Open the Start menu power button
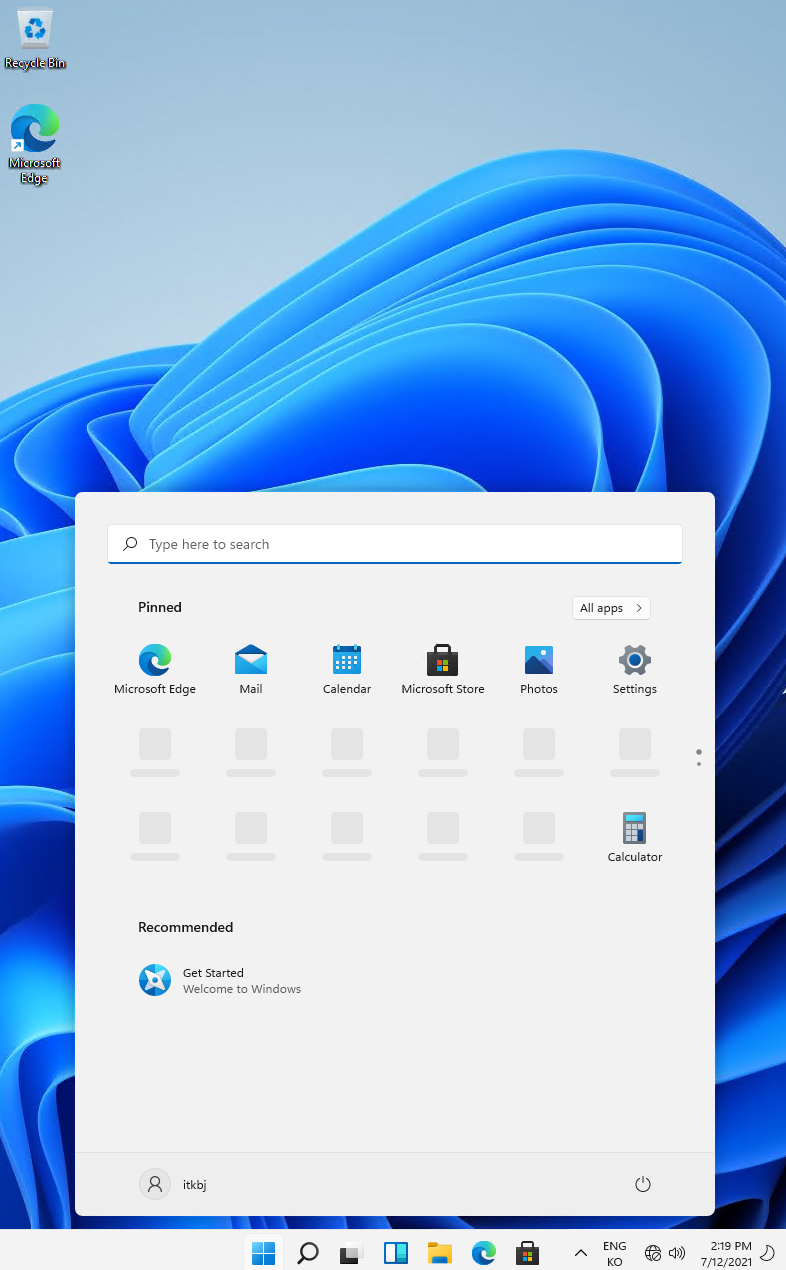 coord(643,1184)
